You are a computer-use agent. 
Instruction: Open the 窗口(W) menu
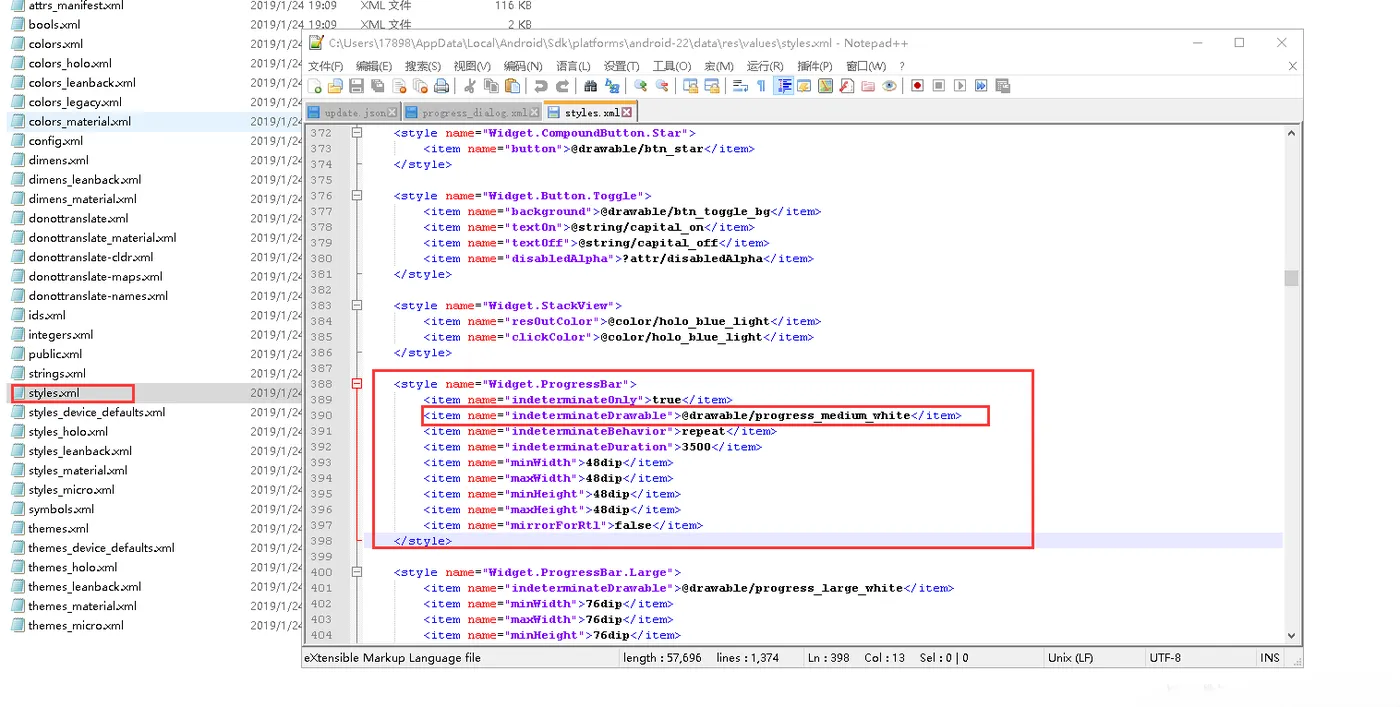coord(865,66)
